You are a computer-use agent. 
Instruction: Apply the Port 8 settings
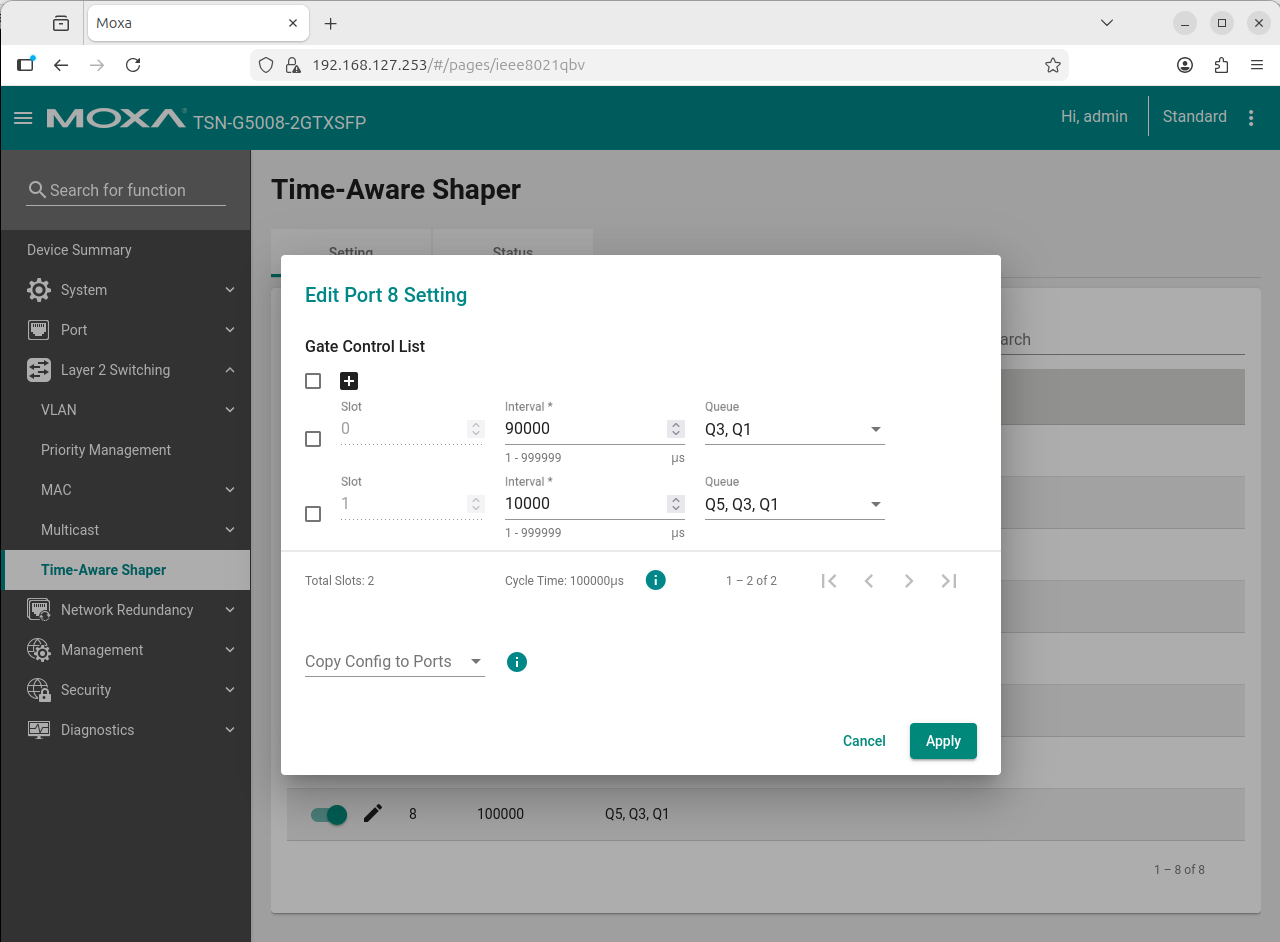click(x=942, y=741)
